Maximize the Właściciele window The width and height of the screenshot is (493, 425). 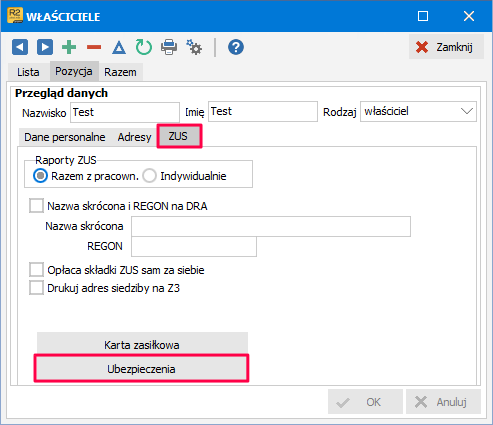click(423, 16)
